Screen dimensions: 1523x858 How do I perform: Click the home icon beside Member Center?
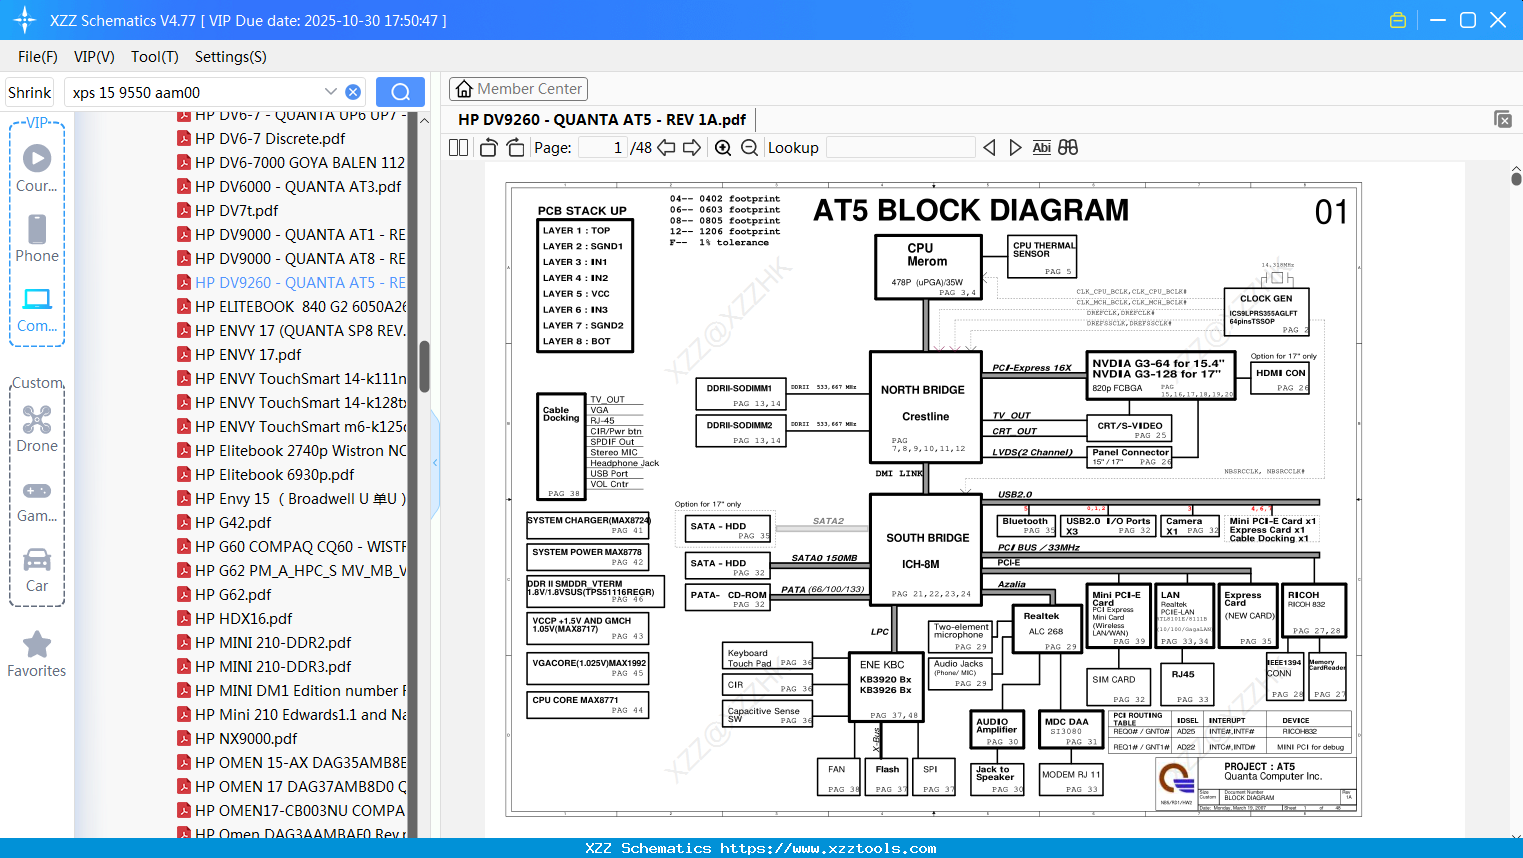pyautogui.click(x=464, y=89)
